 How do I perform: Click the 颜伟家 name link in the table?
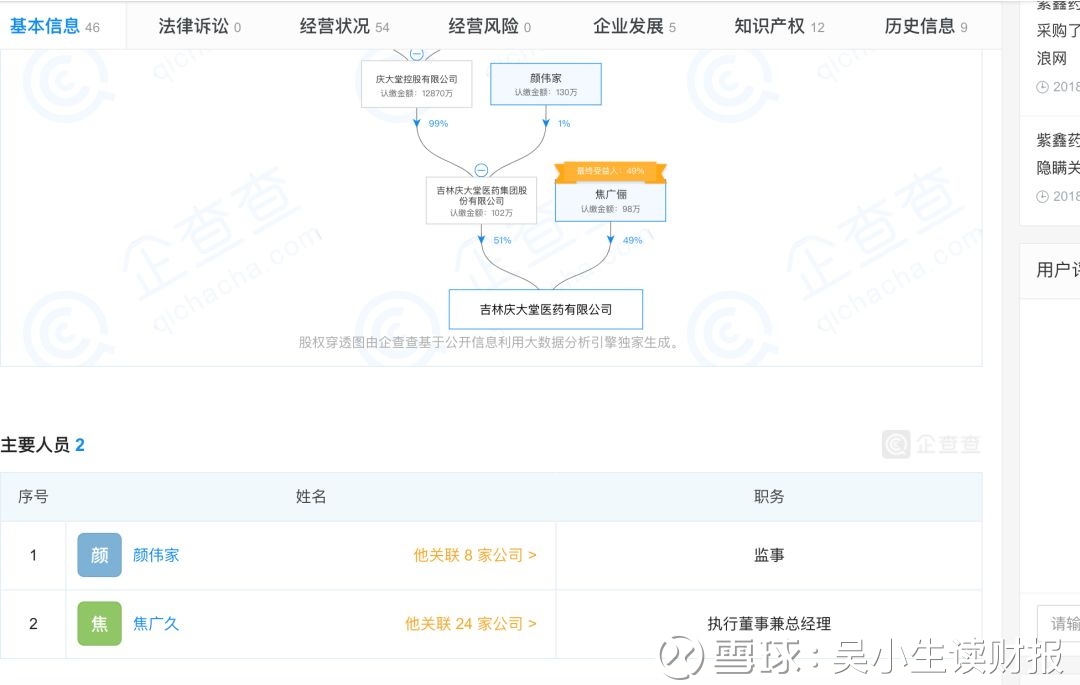point(156,555)
